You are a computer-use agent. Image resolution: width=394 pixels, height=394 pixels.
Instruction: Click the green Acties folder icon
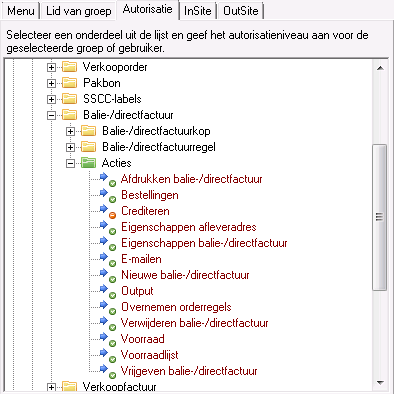89,163
